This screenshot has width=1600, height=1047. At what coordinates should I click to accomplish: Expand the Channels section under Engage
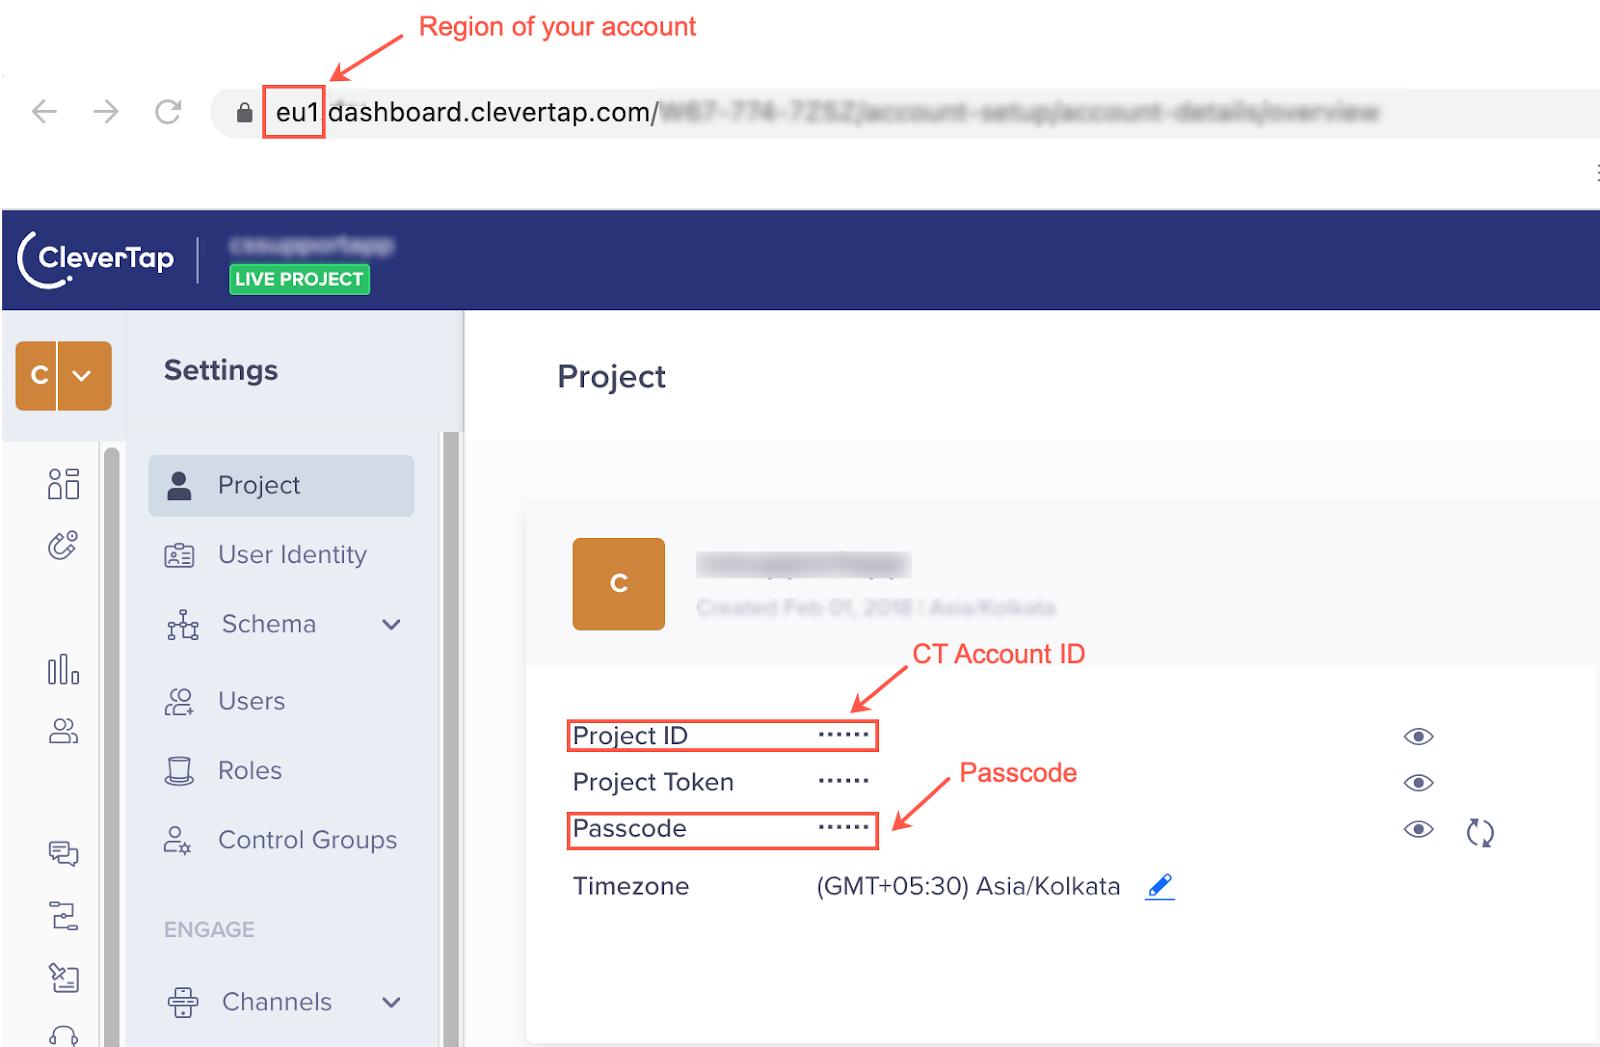(x=392, y=1002)
